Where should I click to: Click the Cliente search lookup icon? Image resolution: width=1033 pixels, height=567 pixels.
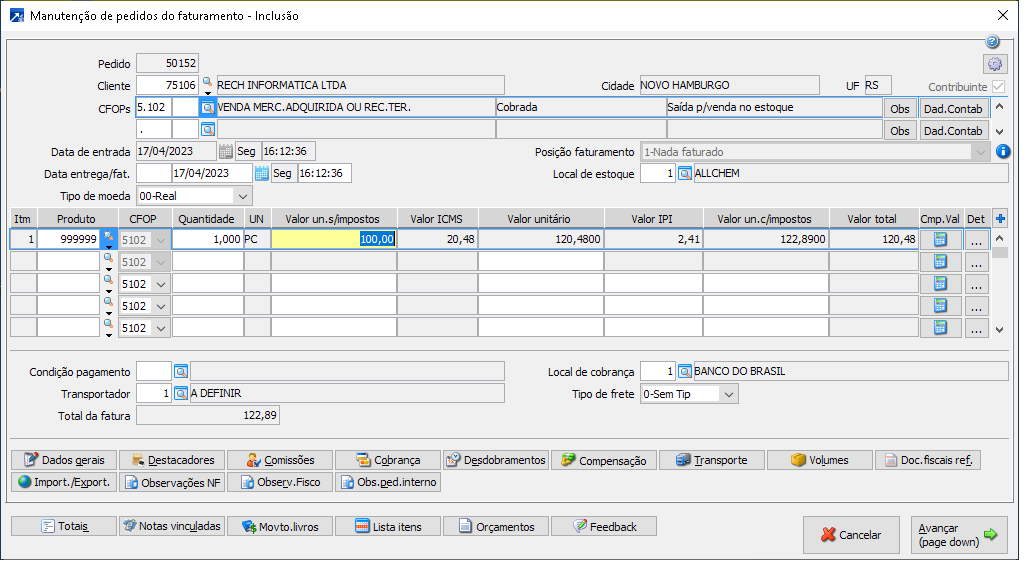pos(208,85)
